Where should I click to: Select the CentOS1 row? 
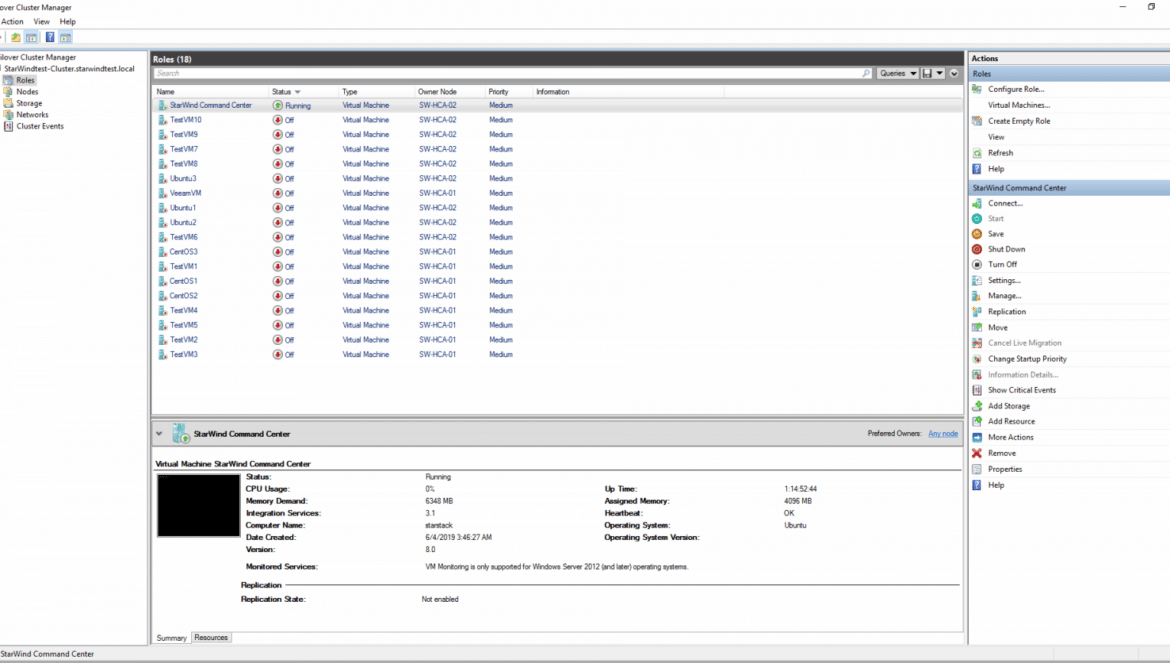(x=557, y=281)
